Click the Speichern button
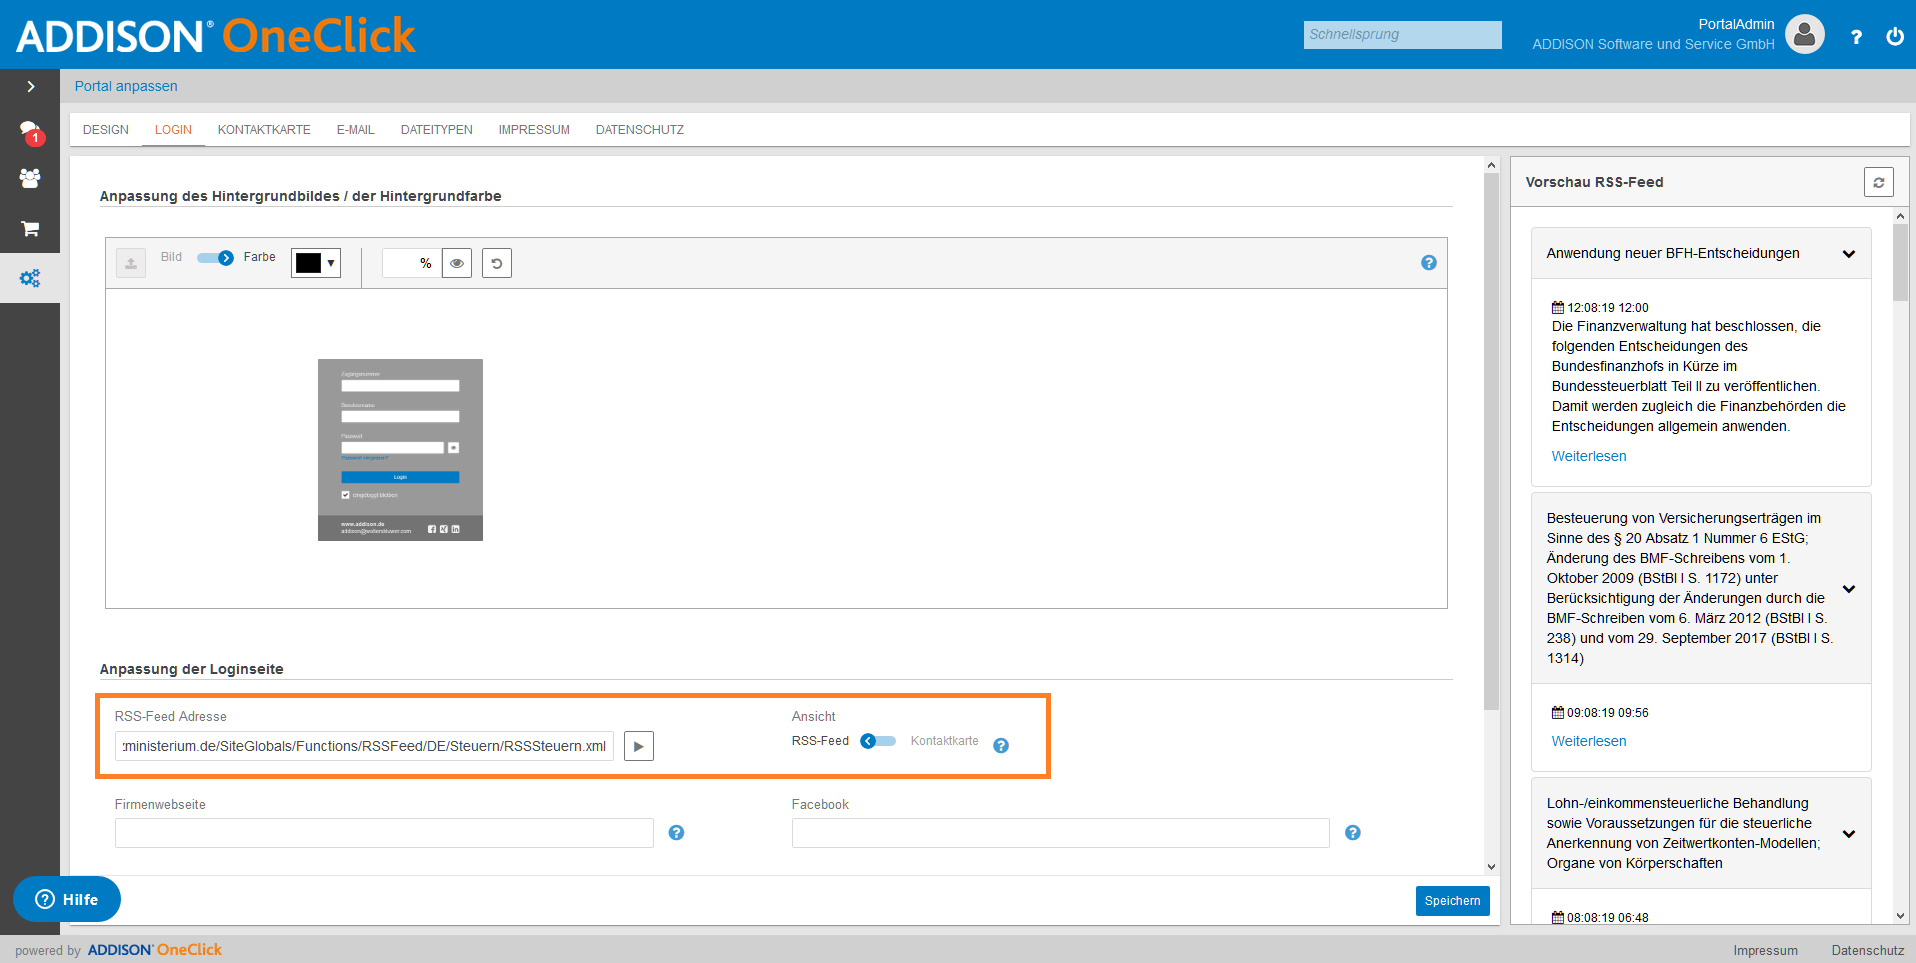The image size is (1916, 963). (1452, 901)
